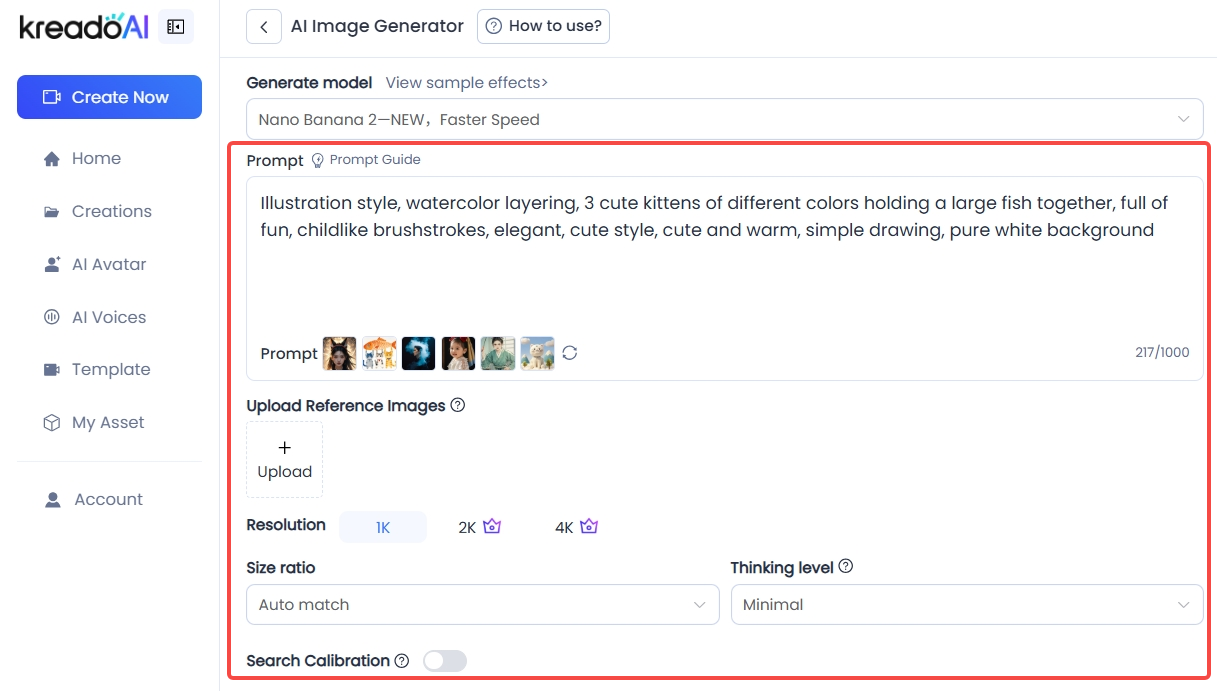Select the 2K resolution option

[468, 527]
